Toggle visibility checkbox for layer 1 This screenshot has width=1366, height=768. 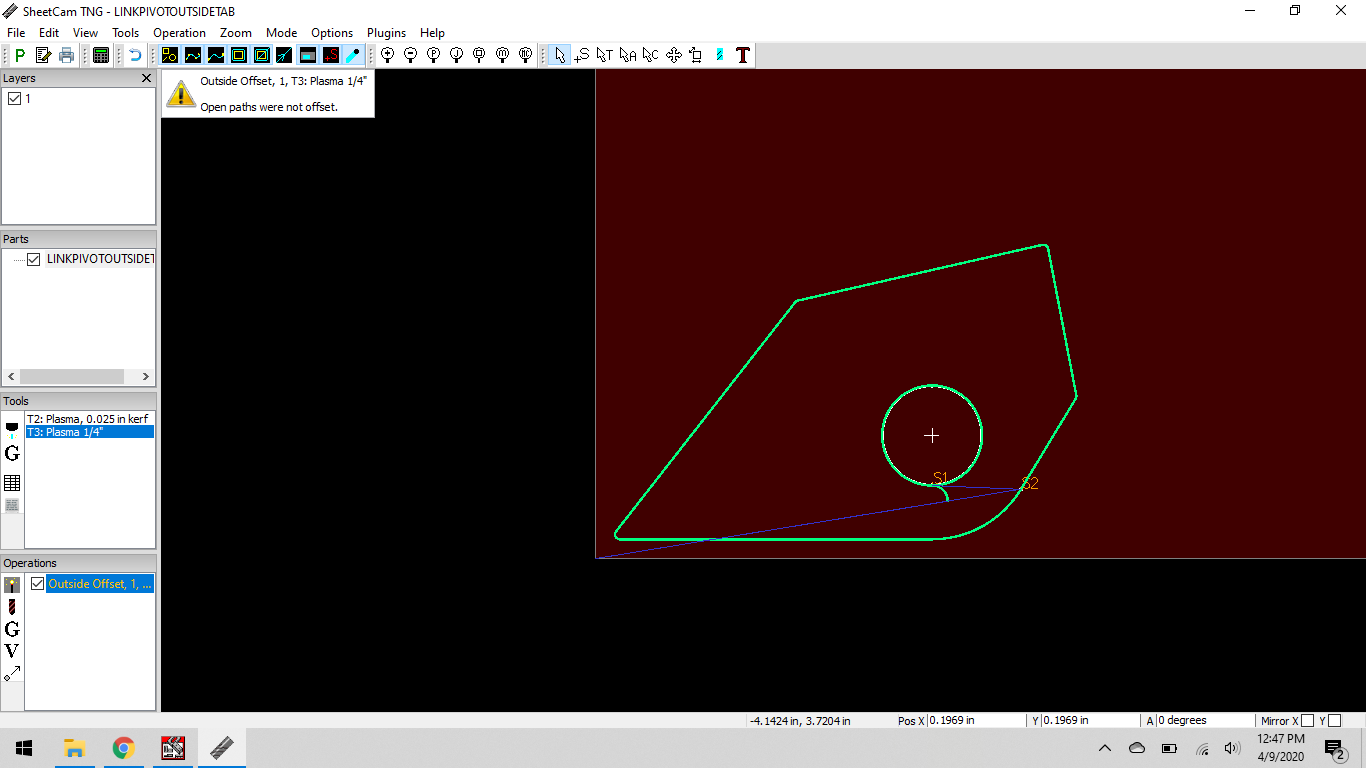pos(14,99)
